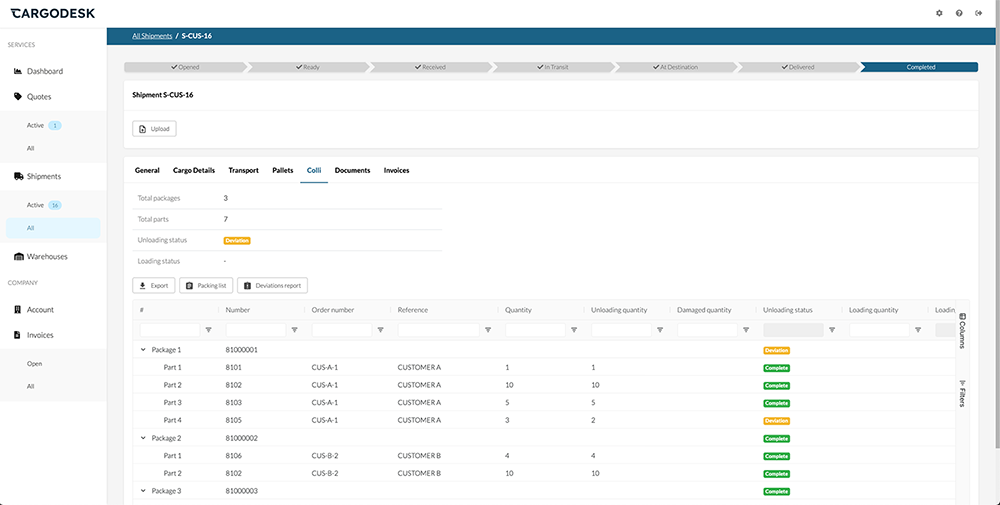Open filter icon for Damaged quantity column
Image resolution: width=1000 pixels, height=505 pixels.
tap(746, 330)
